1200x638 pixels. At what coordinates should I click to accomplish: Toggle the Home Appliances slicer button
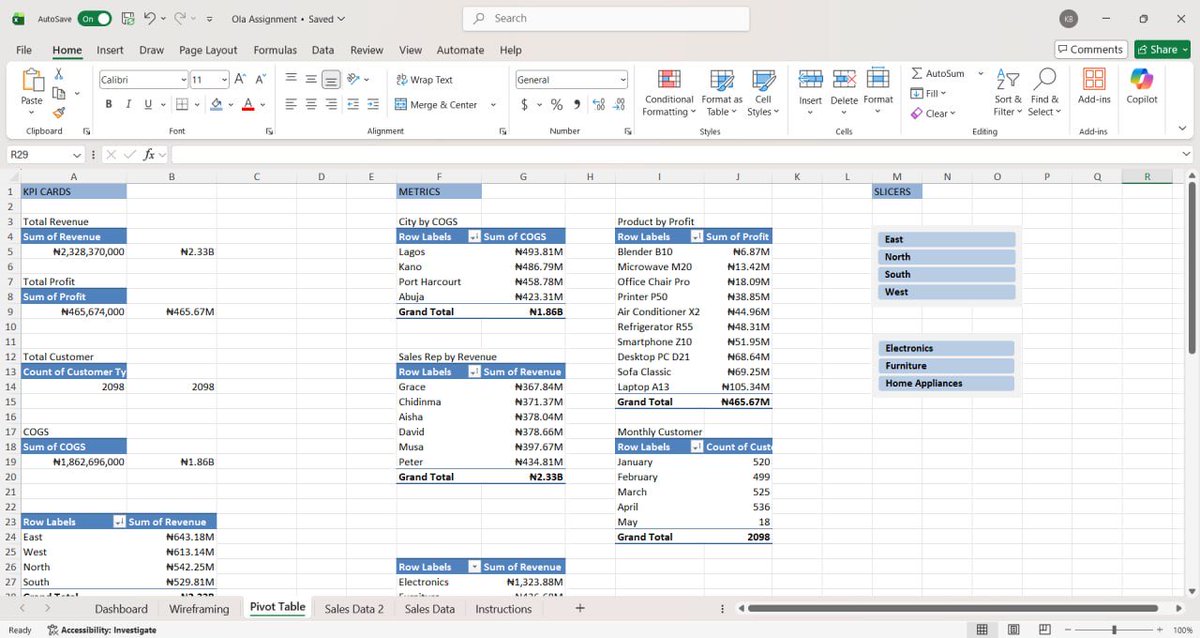pos(946,383)
